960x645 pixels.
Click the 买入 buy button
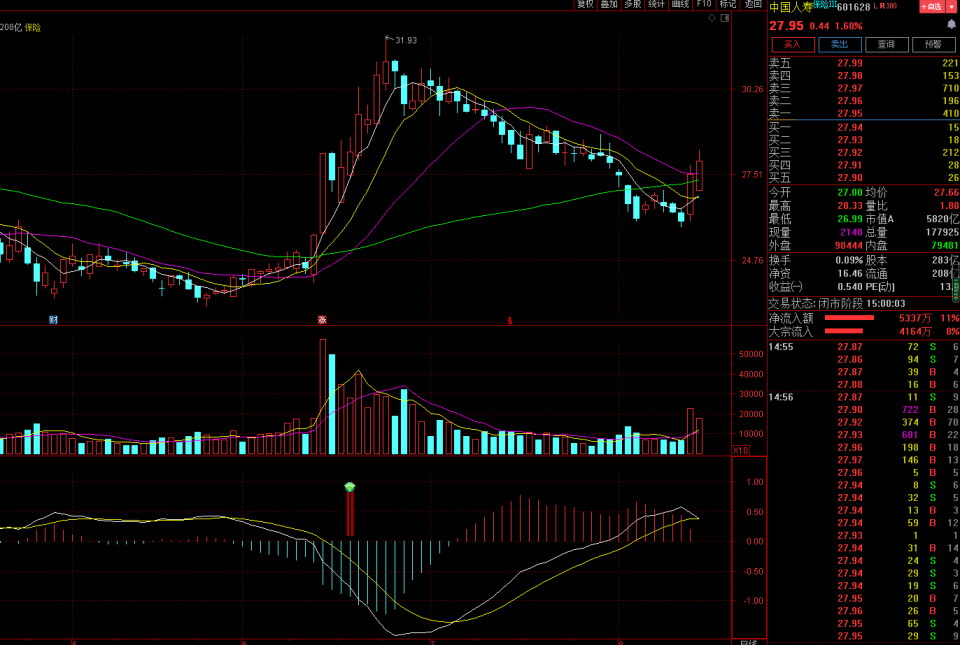pos(793,44)
